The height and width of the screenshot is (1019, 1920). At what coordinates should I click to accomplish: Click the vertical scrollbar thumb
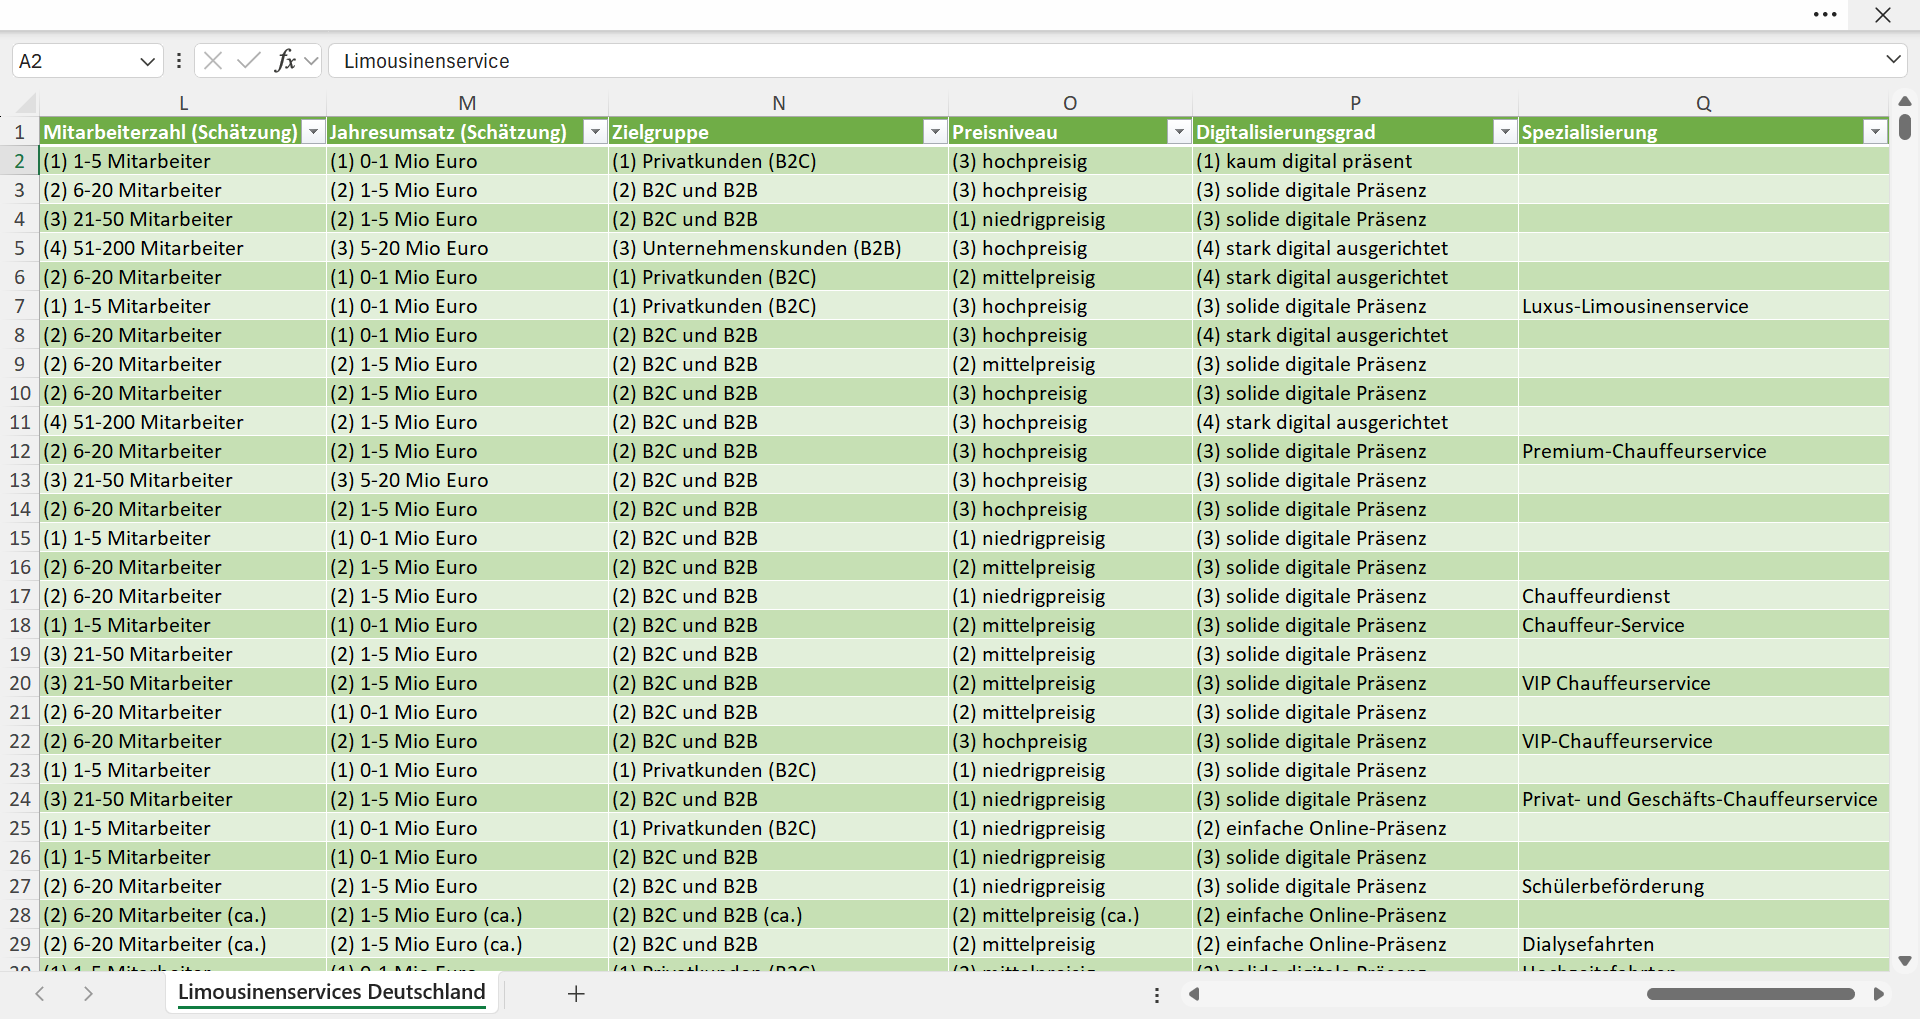(1905, 127)
